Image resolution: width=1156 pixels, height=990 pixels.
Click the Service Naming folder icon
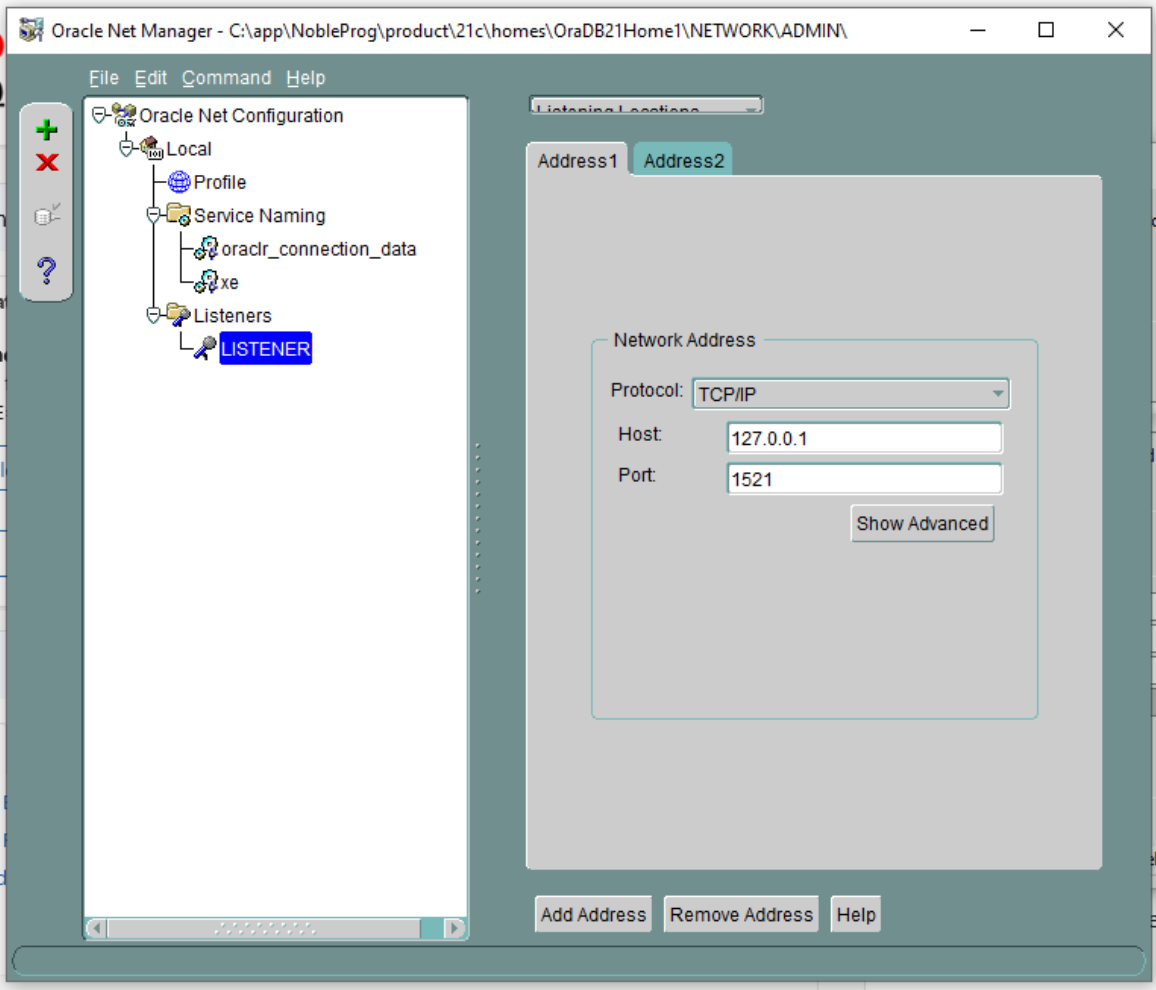178,215
